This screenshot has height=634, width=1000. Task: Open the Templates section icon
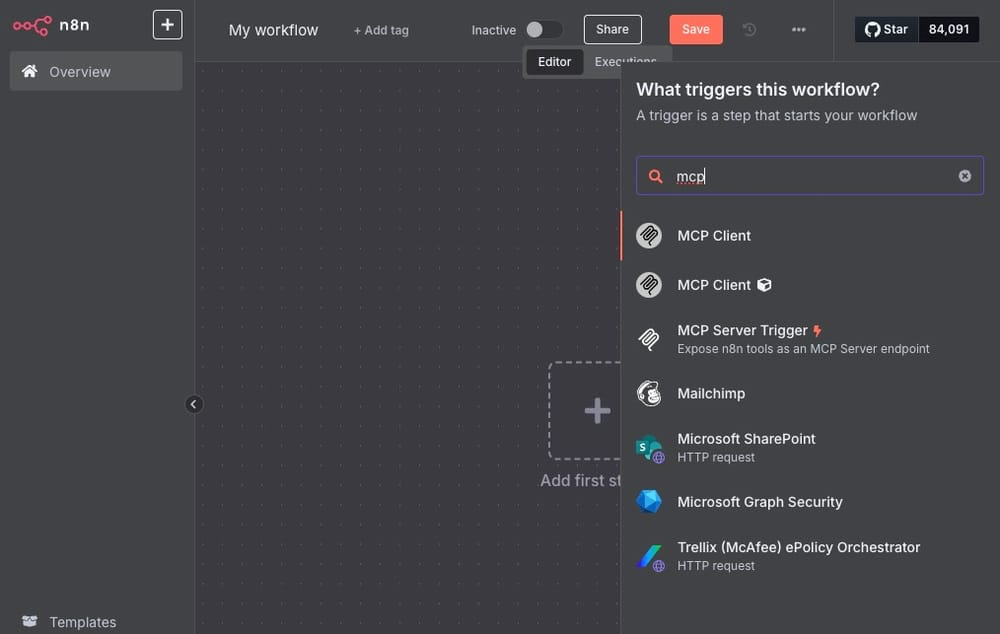click(x=29, y=620)
